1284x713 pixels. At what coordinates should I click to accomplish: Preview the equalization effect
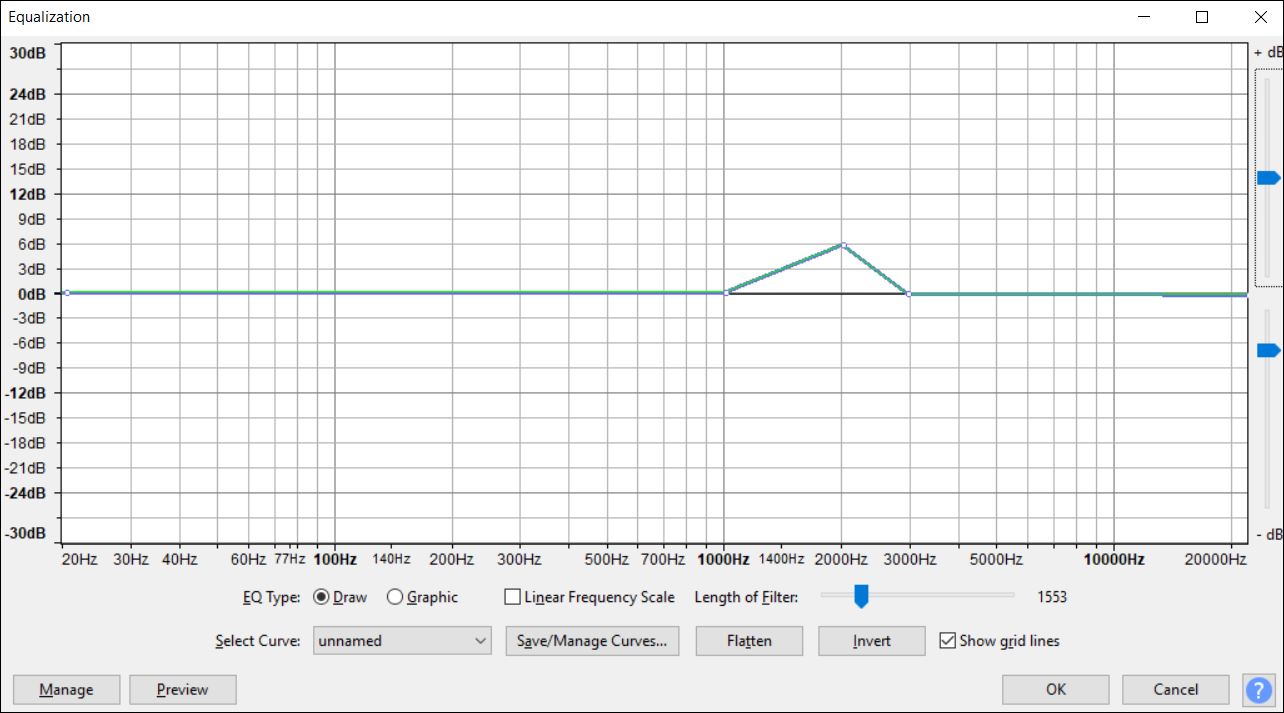[182, 689]
